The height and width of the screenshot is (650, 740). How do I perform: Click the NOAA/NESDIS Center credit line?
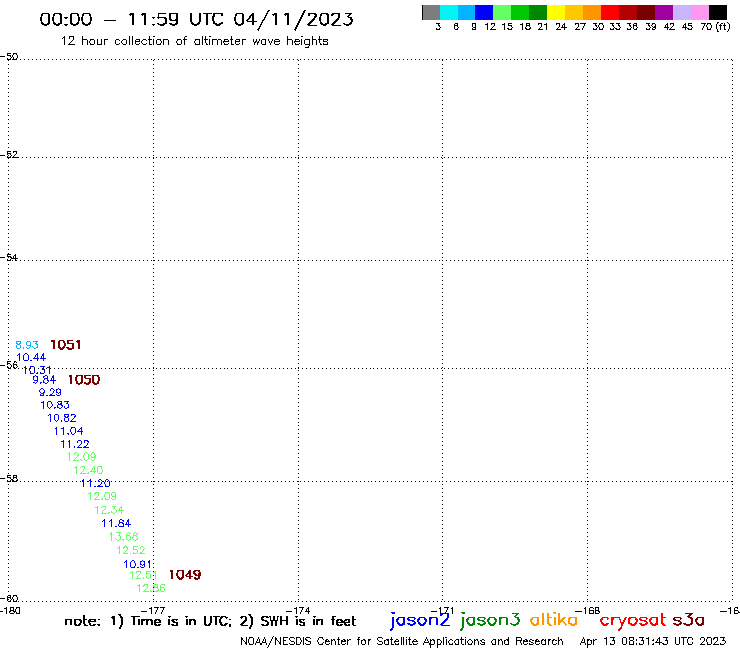click(402, 641)
